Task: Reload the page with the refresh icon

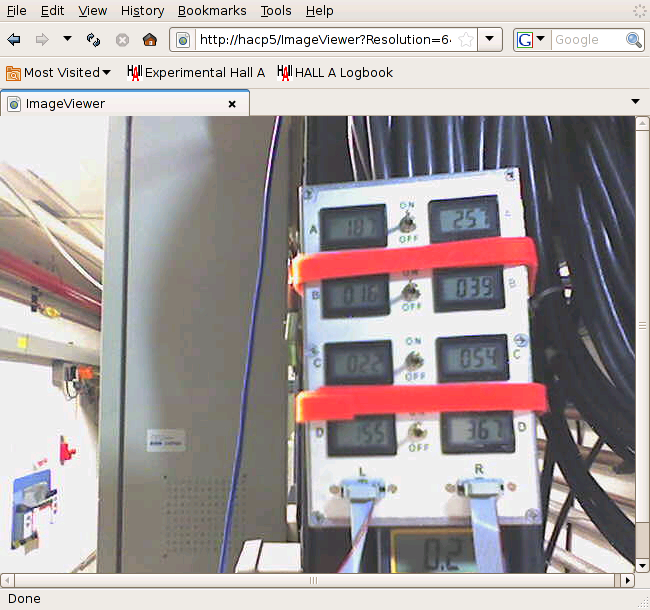Action: (94, 40)
